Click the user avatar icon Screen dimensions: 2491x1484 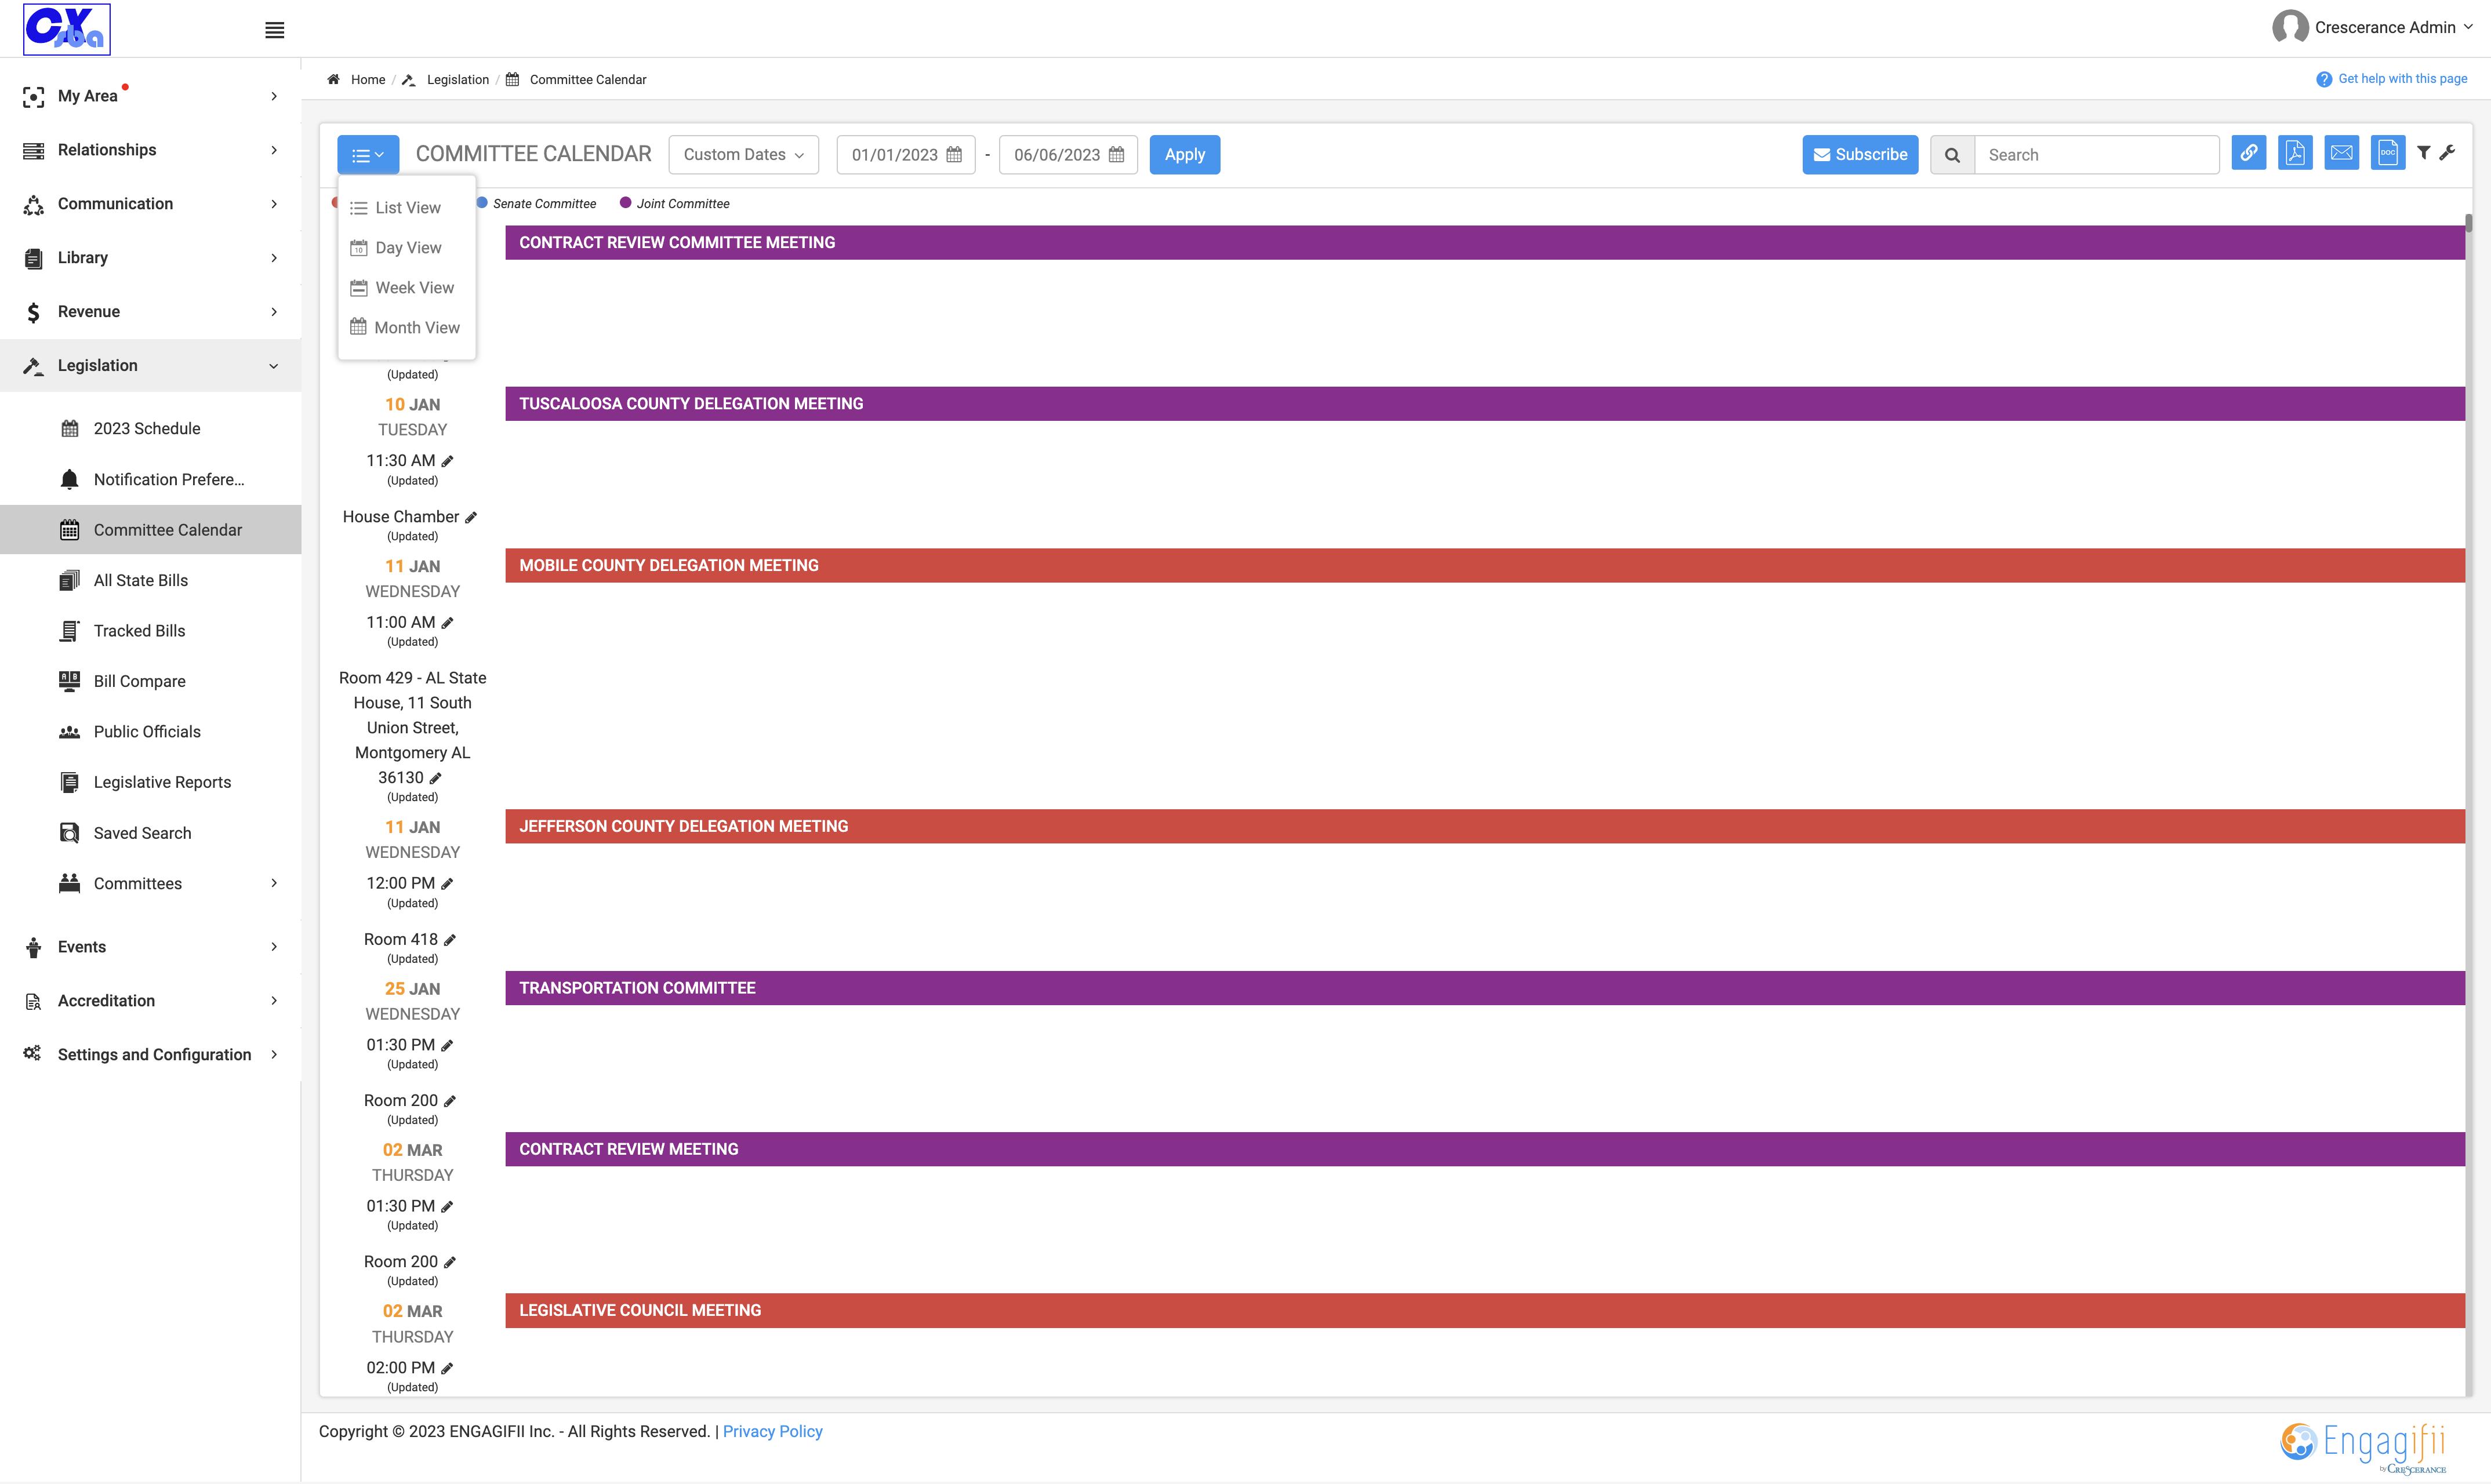click(2289, 27)
